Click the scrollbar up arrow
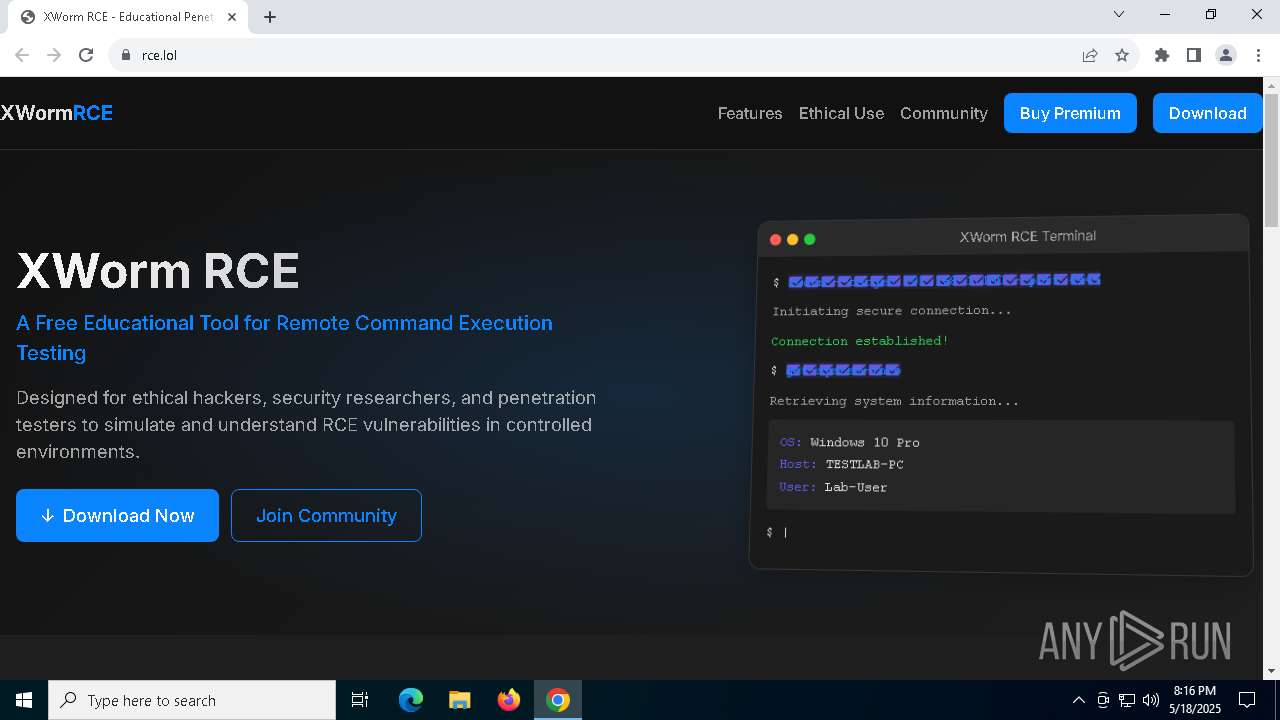This screenshot has height=720, width=1280. (x=1272, y=86)
